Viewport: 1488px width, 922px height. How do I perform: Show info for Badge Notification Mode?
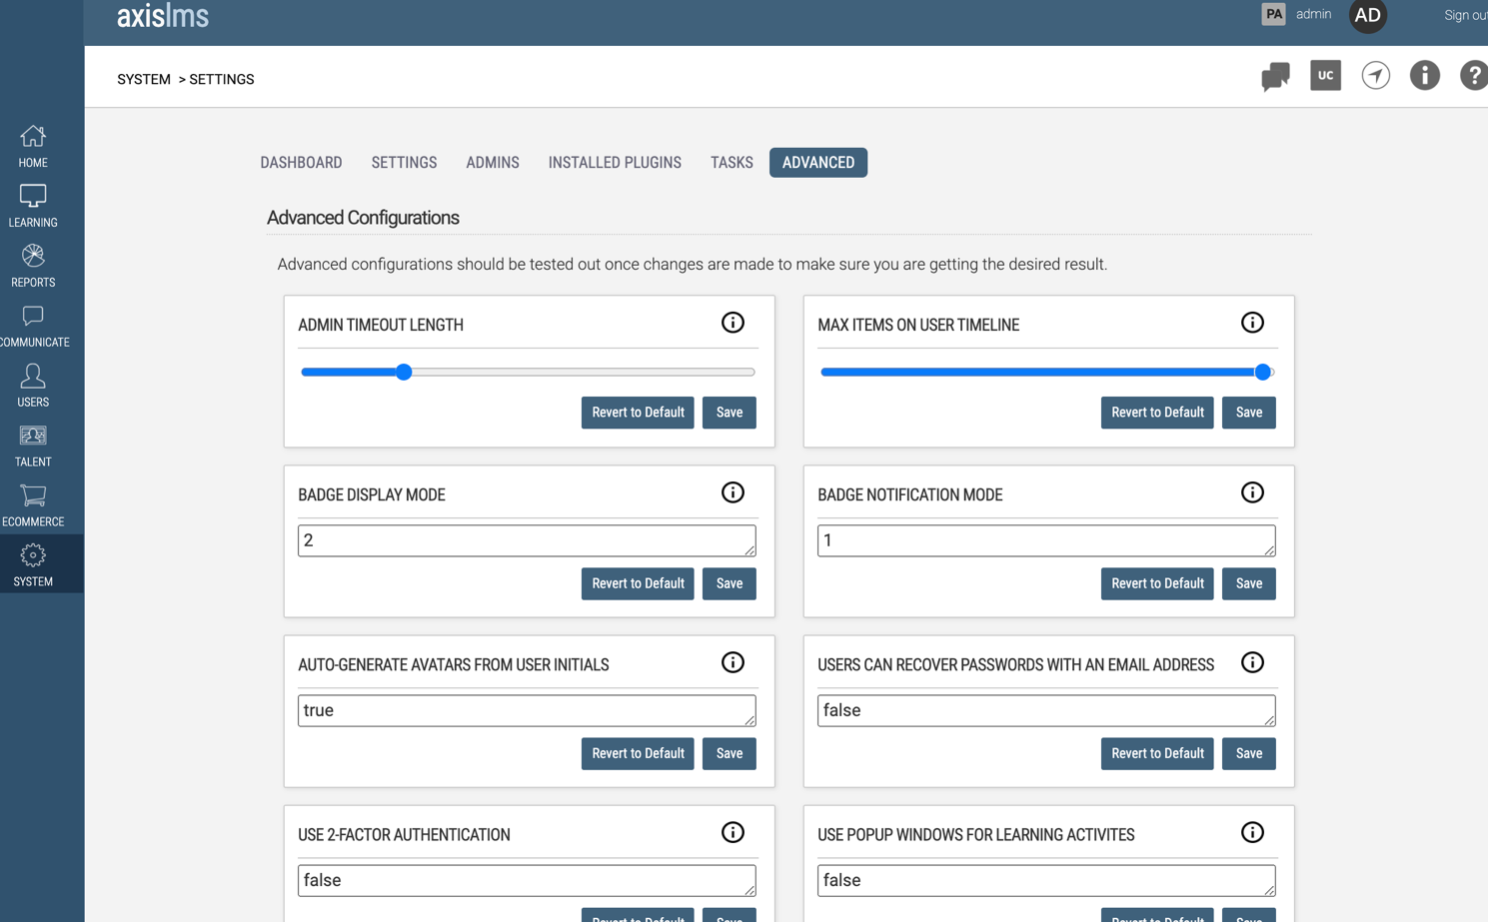point(1252,493)
